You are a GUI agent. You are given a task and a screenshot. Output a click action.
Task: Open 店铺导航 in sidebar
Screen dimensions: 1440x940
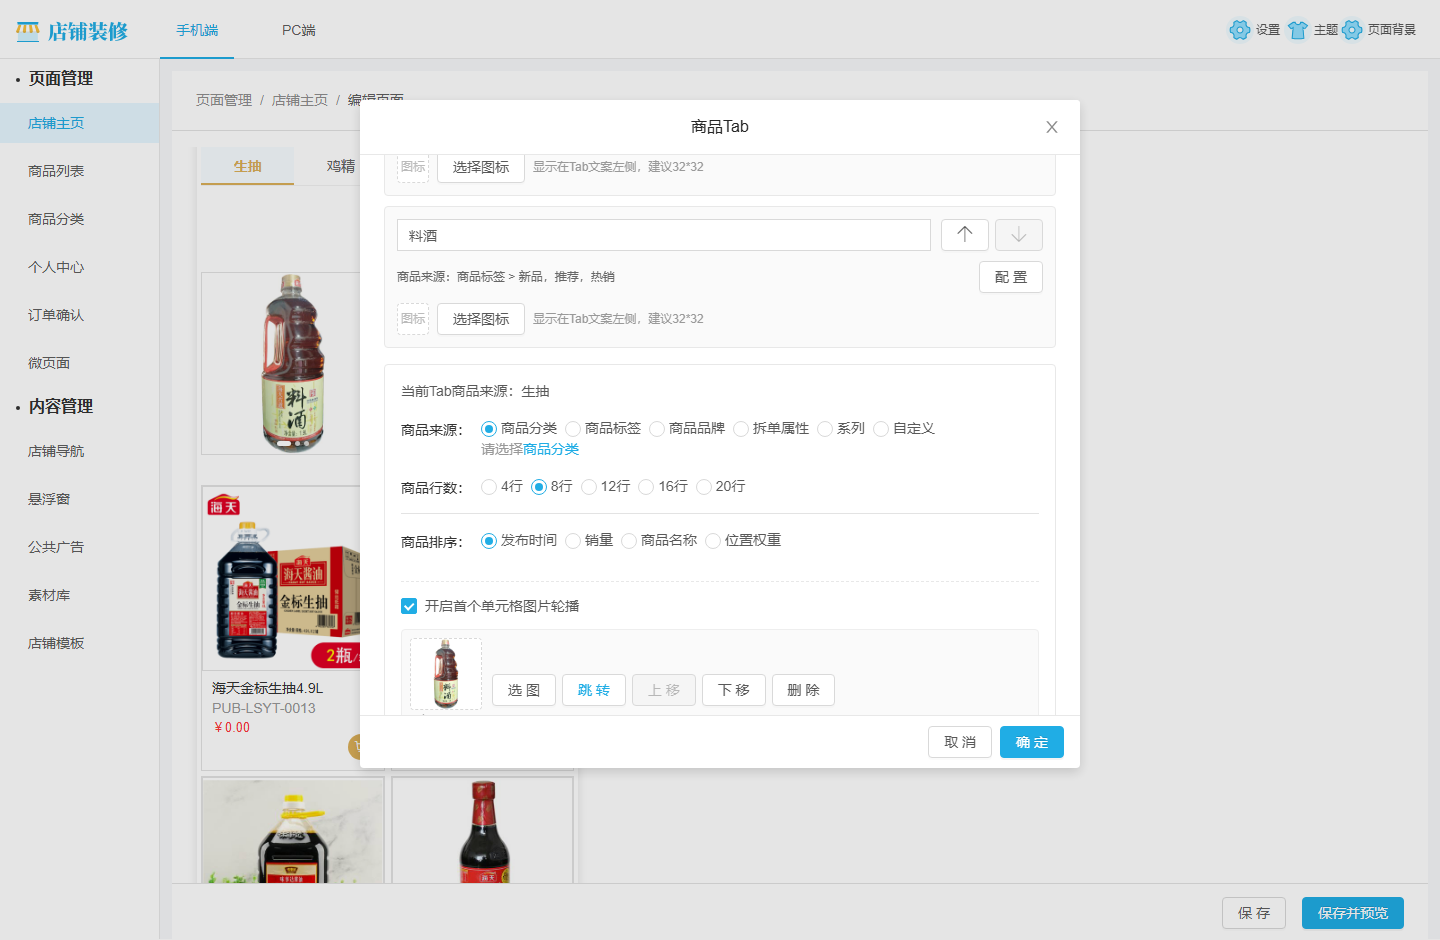pos(80,451)
